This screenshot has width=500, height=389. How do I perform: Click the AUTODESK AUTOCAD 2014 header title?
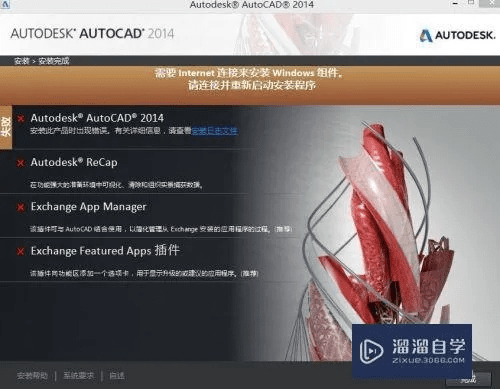point(92,34)
